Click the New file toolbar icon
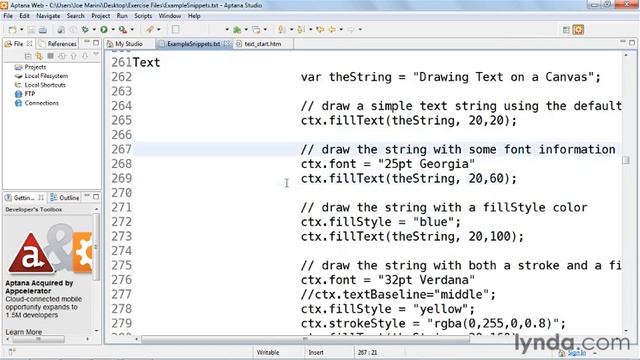The height and width of the screenshot is (360, 640). 13,29
